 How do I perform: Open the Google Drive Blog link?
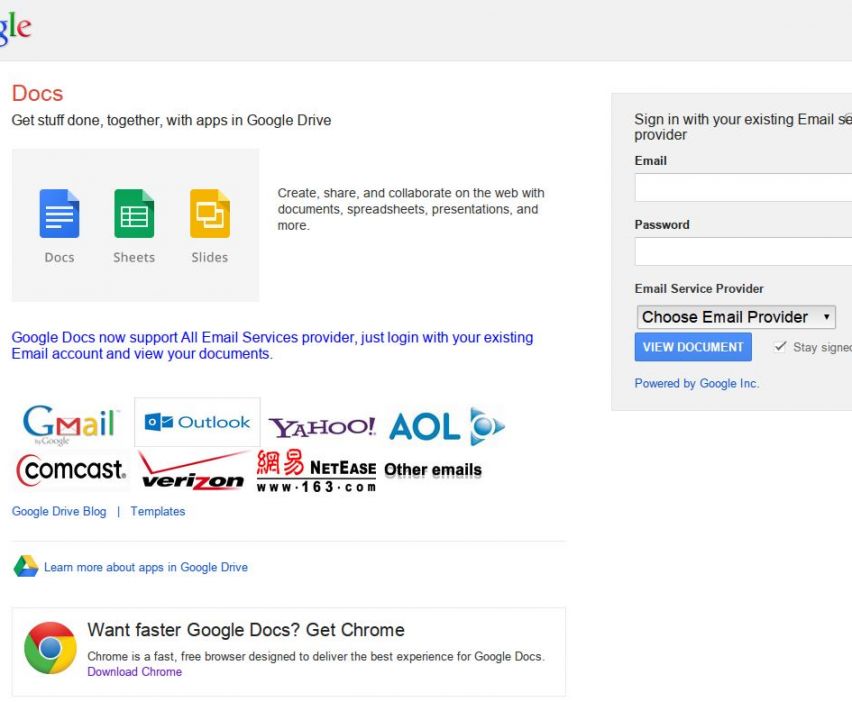59,511
